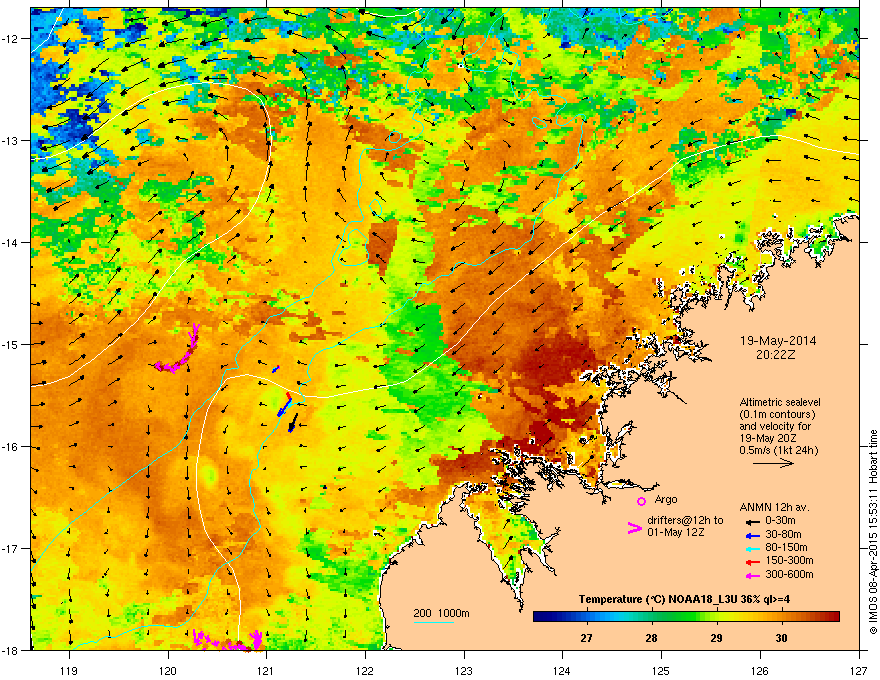Click the '150-300m' depth label
The width and height of the screenshot is (880, 680).
(789, 560)
